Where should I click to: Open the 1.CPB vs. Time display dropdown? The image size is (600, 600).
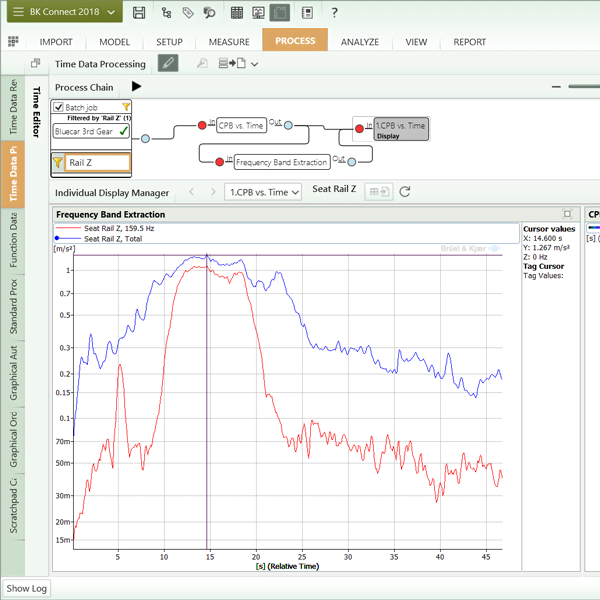[x=264, y=192]
